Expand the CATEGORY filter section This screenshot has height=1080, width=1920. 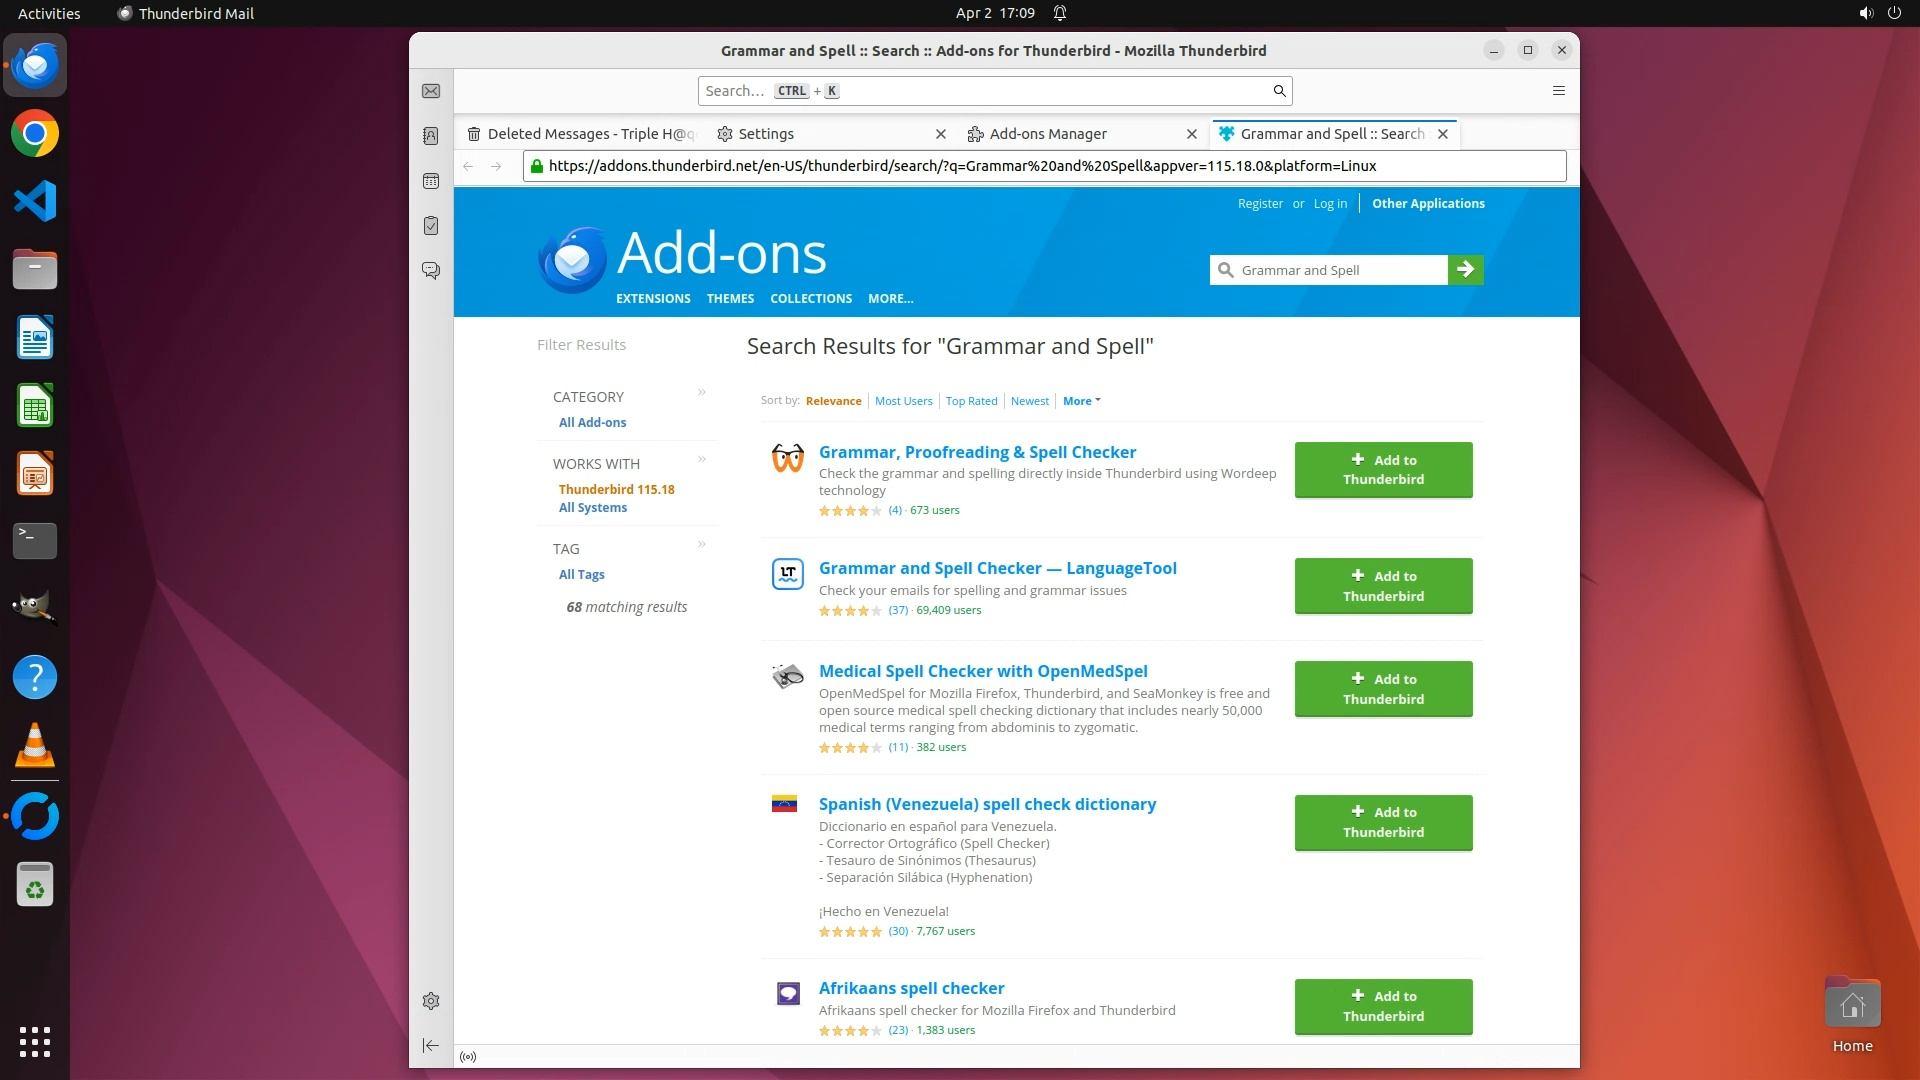tap(702, 392)
